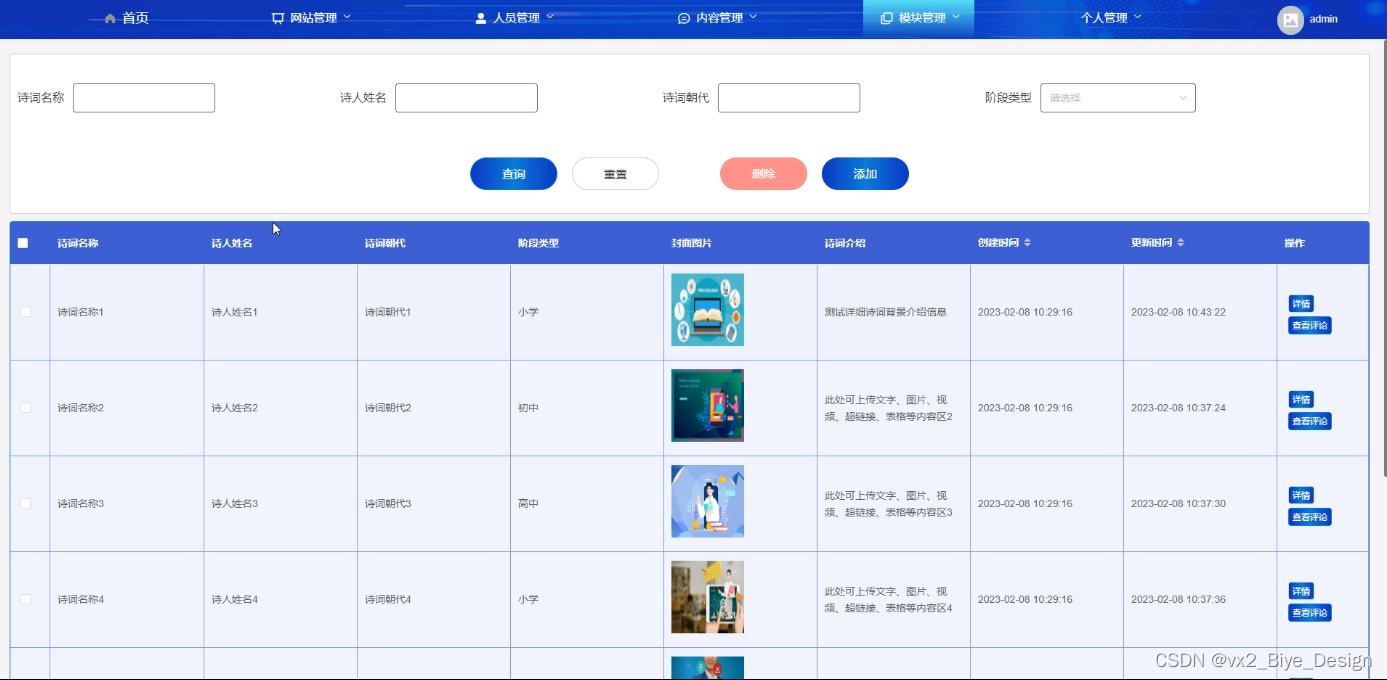
Task: Click 查看评论 for 诗词名称3 row
Action: pos(1310,517)
